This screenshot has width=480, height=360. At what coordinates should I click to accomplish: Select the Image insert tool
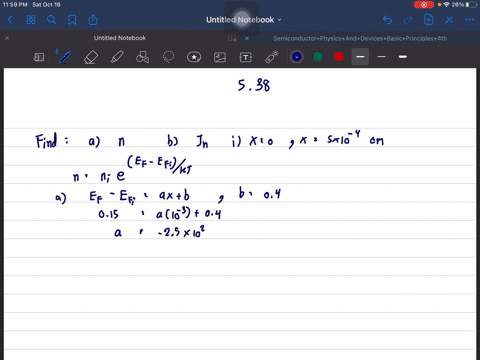220,57
